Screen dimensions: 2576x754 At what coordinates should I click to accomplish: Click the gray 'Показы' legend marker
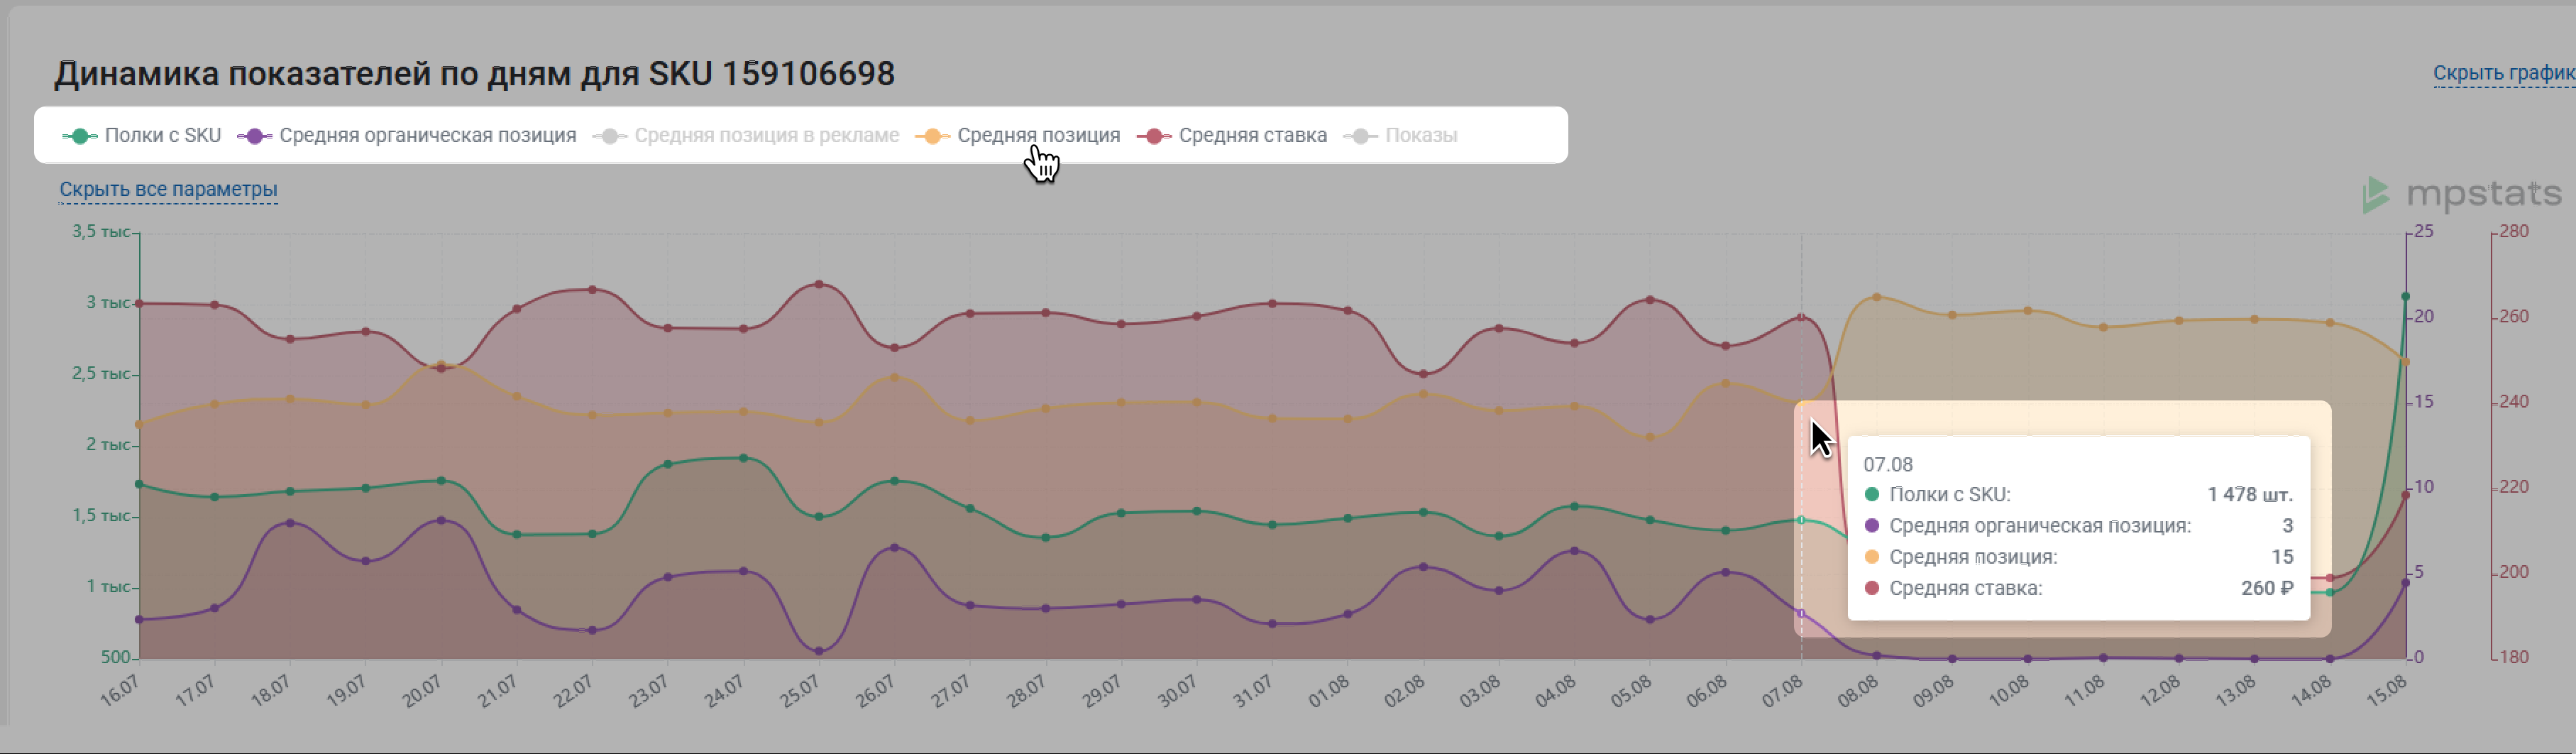(x=1360, y=136)
